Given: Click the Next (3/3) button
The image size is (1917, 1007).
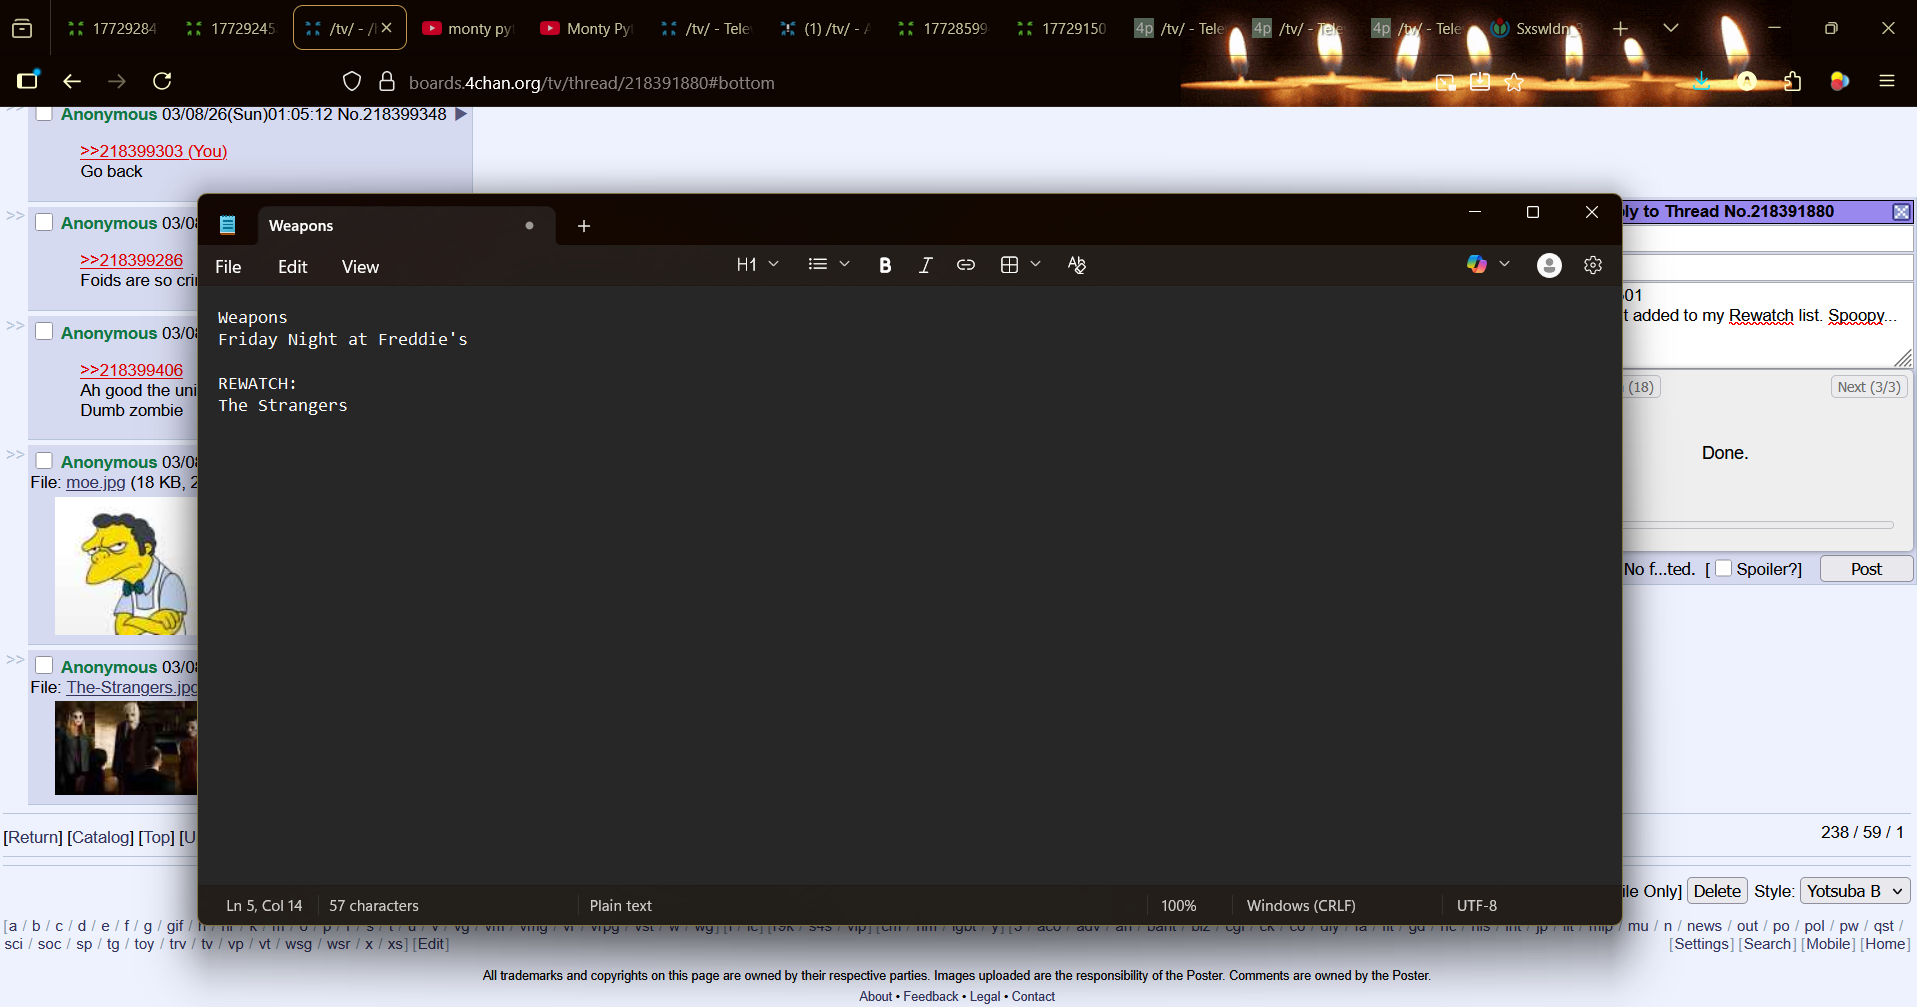Looking at the screenshot, I should pyautogui.click(x=1869, y=387).
